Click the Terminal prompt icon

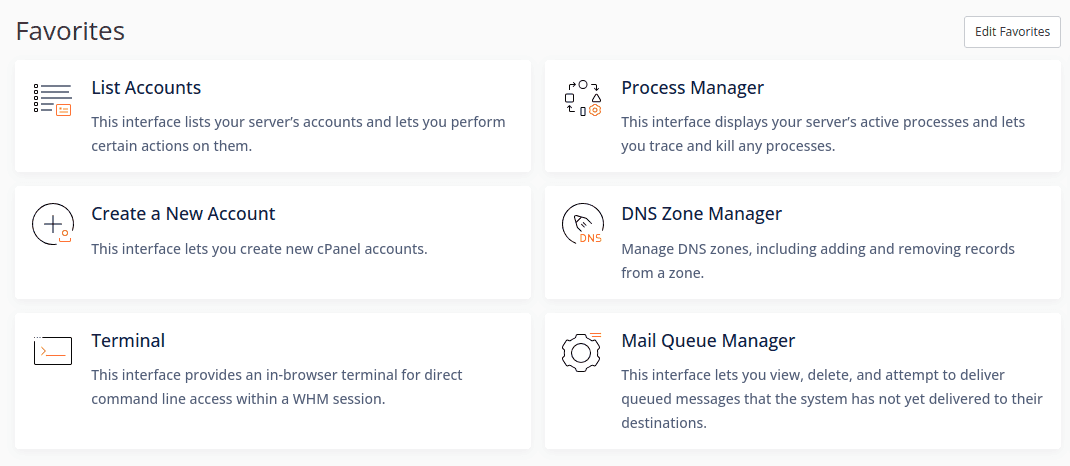point(52,351)
